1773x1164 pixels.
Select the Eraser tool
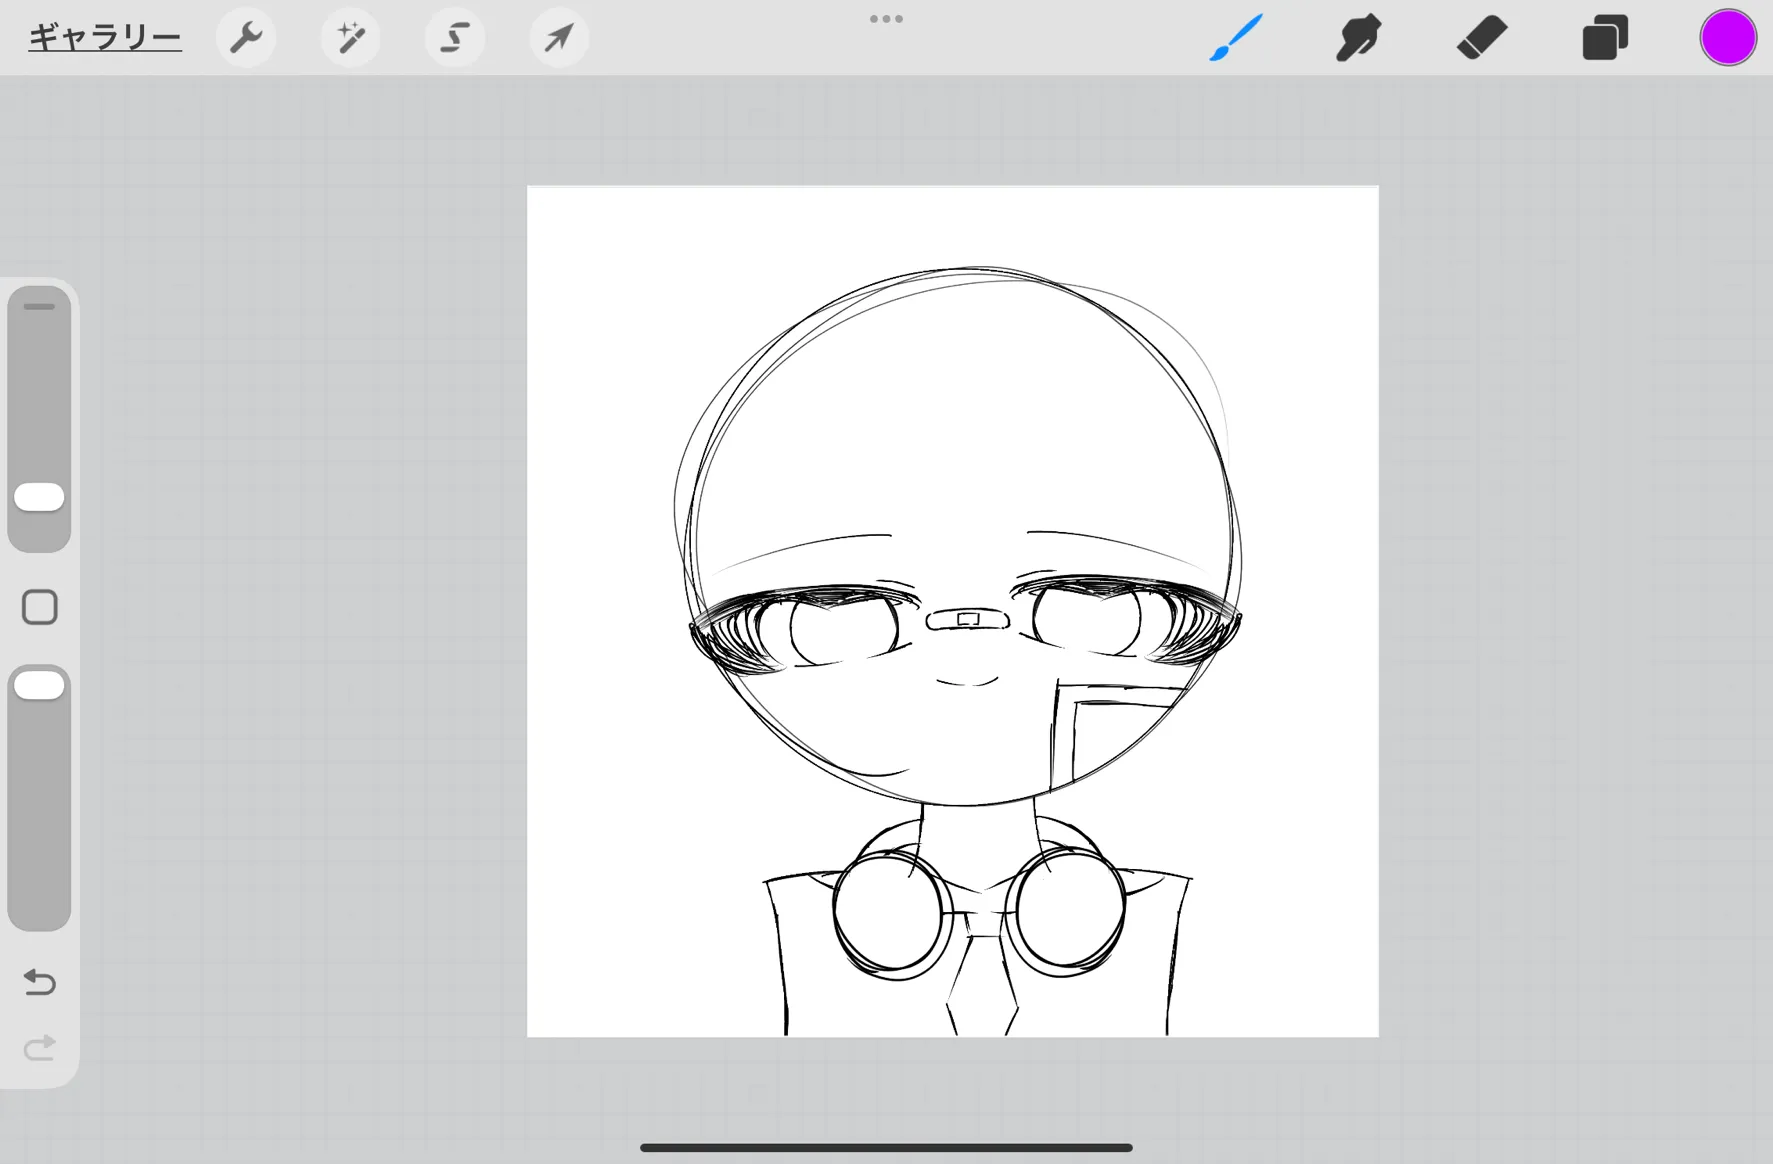point(1482,38)
